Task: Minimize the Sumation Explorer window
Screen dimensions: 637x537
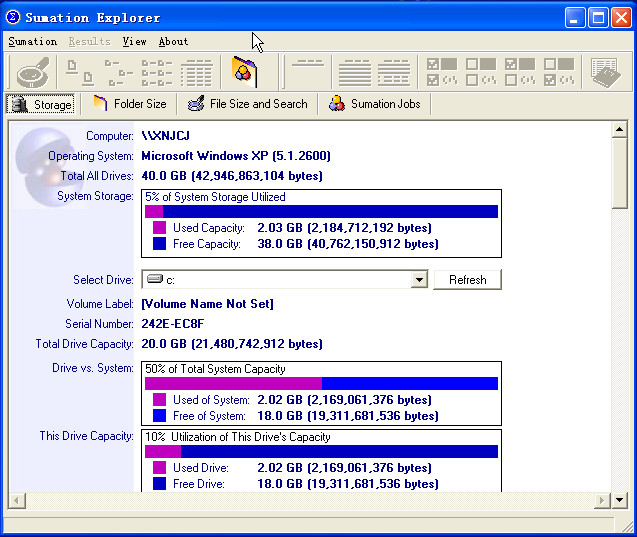Action: pyautogui.click(x=574, y=17)
